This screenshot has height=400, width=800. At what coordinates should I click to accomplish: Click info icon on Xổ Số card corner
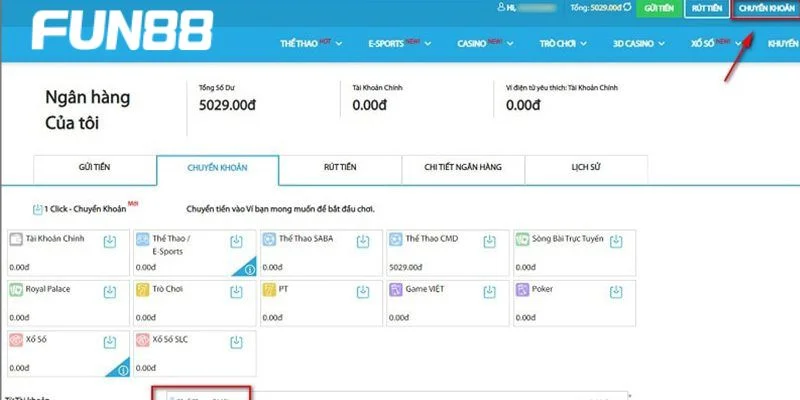[122, 369]
